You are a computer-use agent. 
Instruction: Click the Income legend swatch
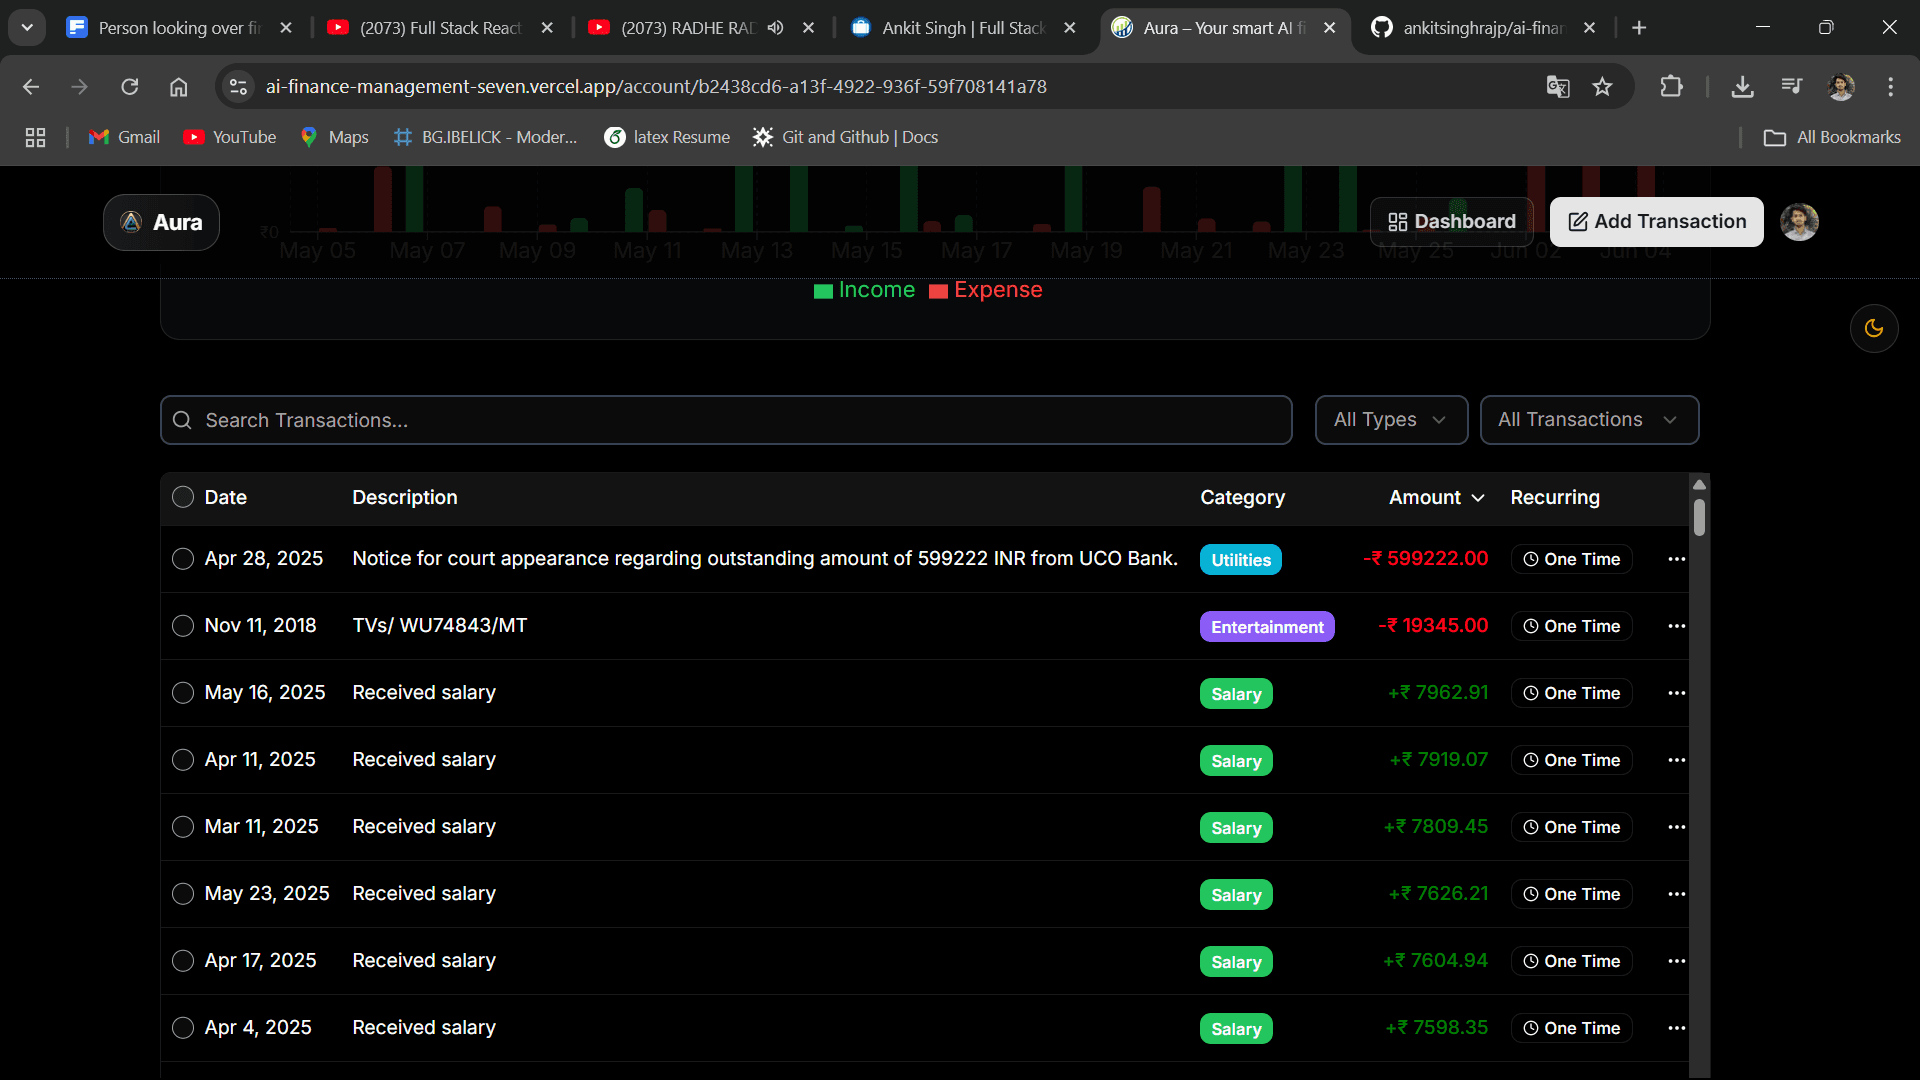pos(823,291)
